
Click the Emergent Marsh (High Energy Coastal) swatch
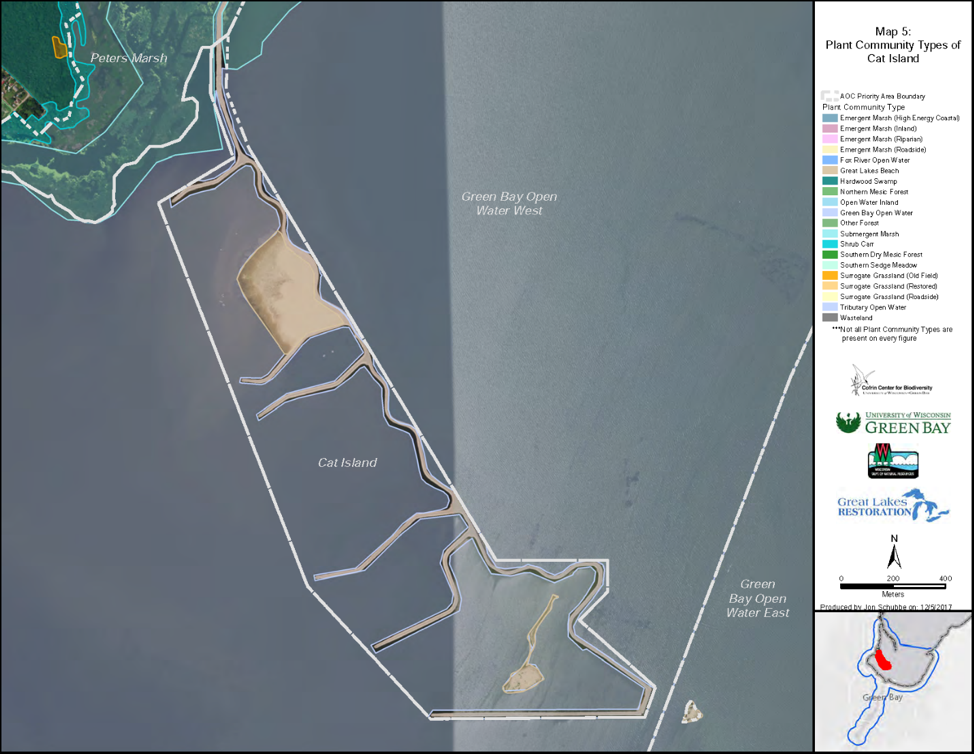[x=830, y=118]
